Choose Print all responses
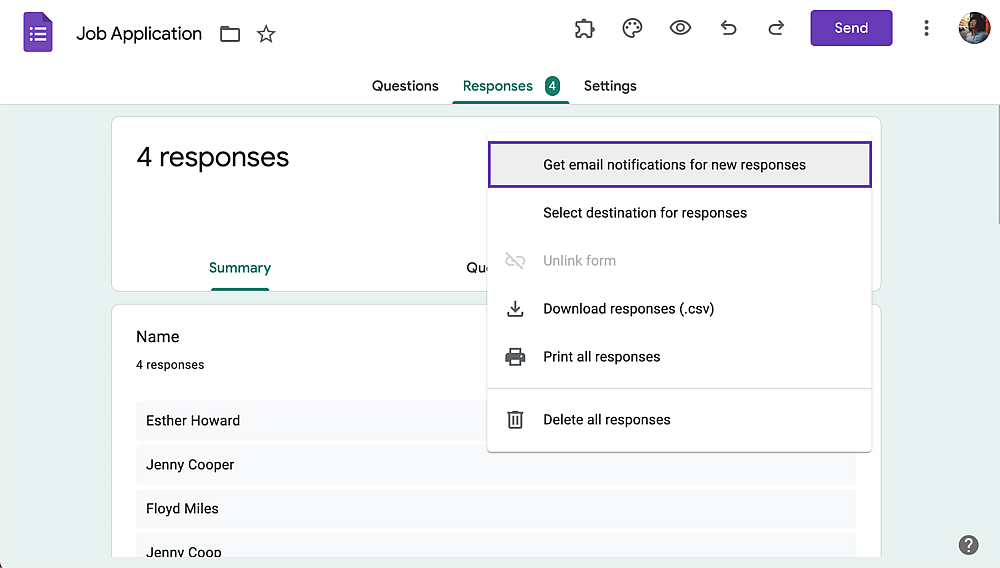This screenshot has height=568, width=1000. tap(680, 356)
